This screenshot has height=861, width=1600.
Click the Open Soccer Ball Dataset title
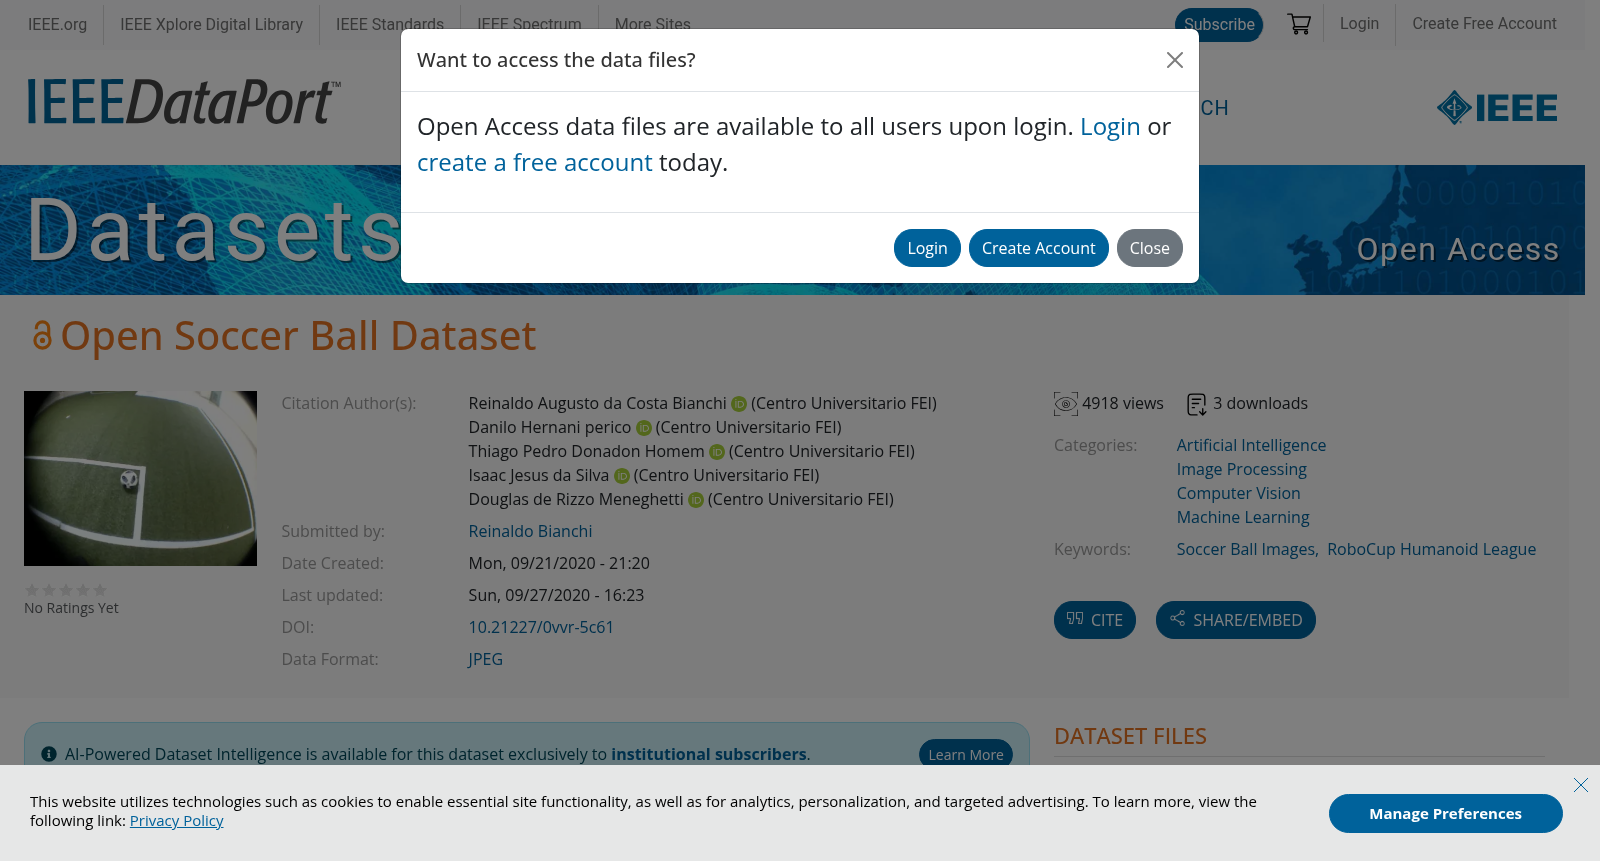tap(298, 336)
